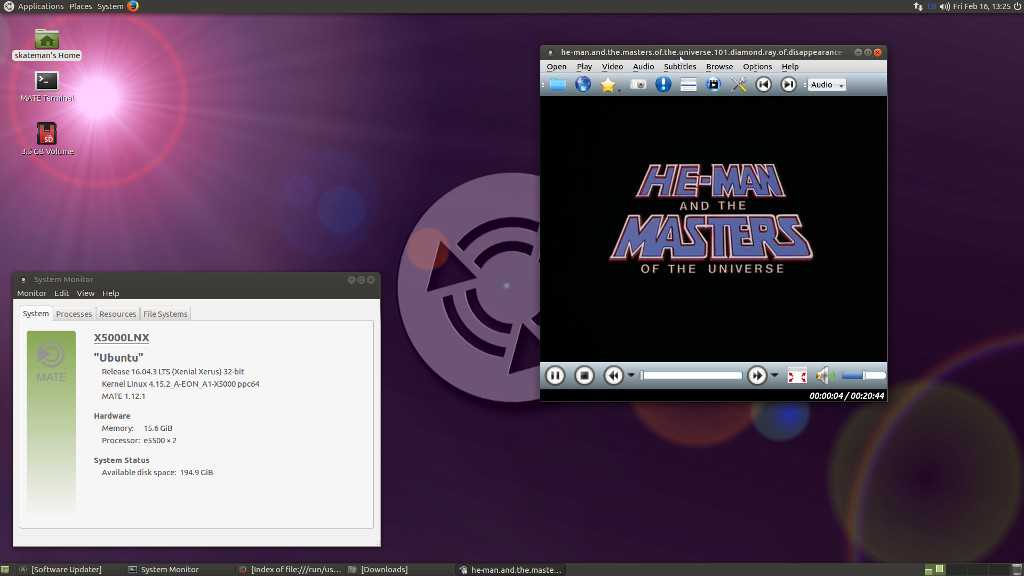Open the Edit menu in System Monitor
1024x576 pixels.
pyautogui.click(x=61, y=293)
